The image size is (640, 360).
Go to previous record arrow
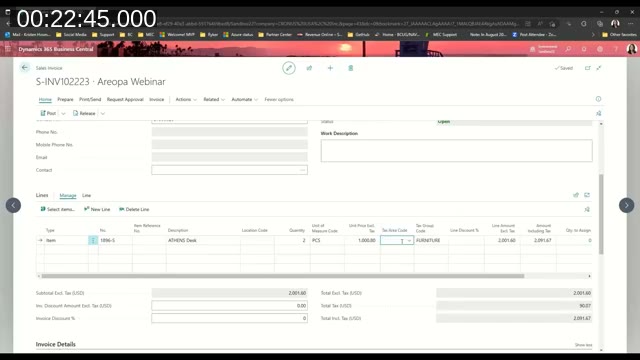13,205
